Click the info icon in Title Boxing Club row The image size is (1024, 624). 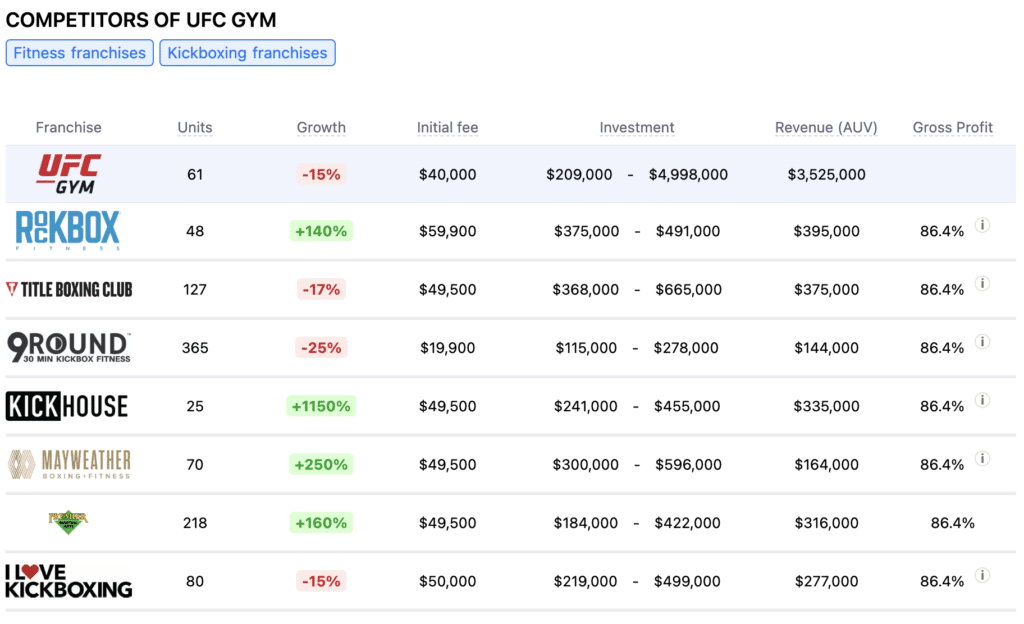click(982, 283)
